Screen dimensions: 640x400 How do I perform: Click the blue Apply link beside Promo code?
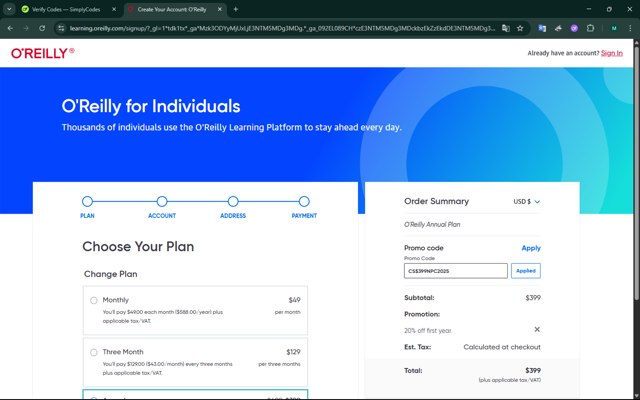[x=531, y=248]
